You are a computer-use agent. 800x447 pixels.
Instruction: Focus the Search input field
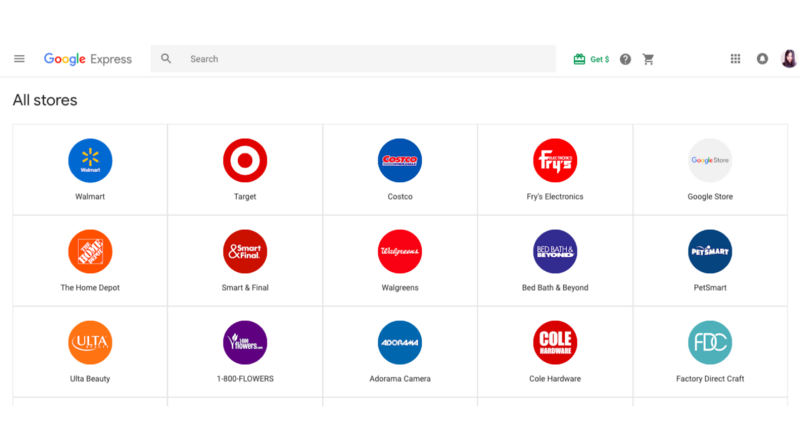click(x=353, y=59)
